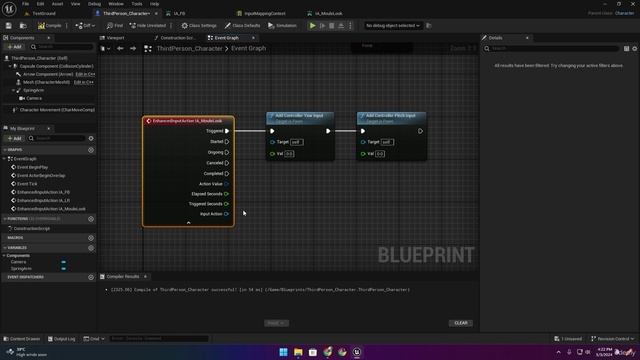Viewport: 640px width, 360px height.
Task: Focus the Components search field
Action: pyautogui.click(x=61, y=47)
